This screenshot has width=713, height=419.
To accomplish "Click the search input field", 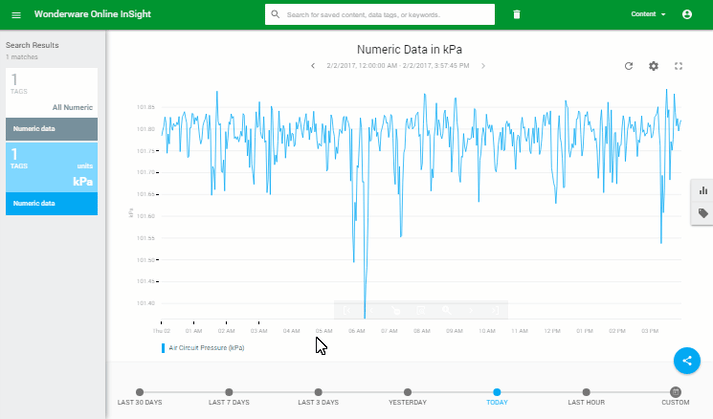I will click(380, 15).
